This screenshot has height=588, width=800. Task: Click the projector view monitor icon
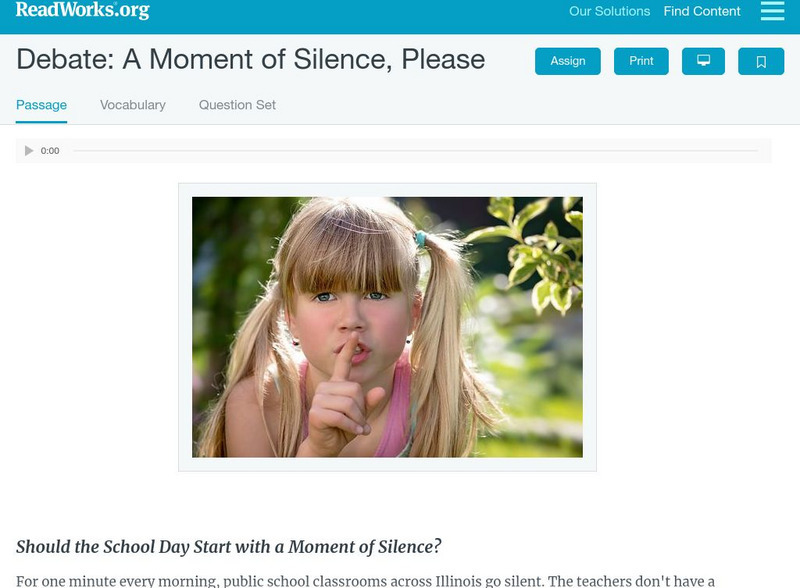click(703, 61)
